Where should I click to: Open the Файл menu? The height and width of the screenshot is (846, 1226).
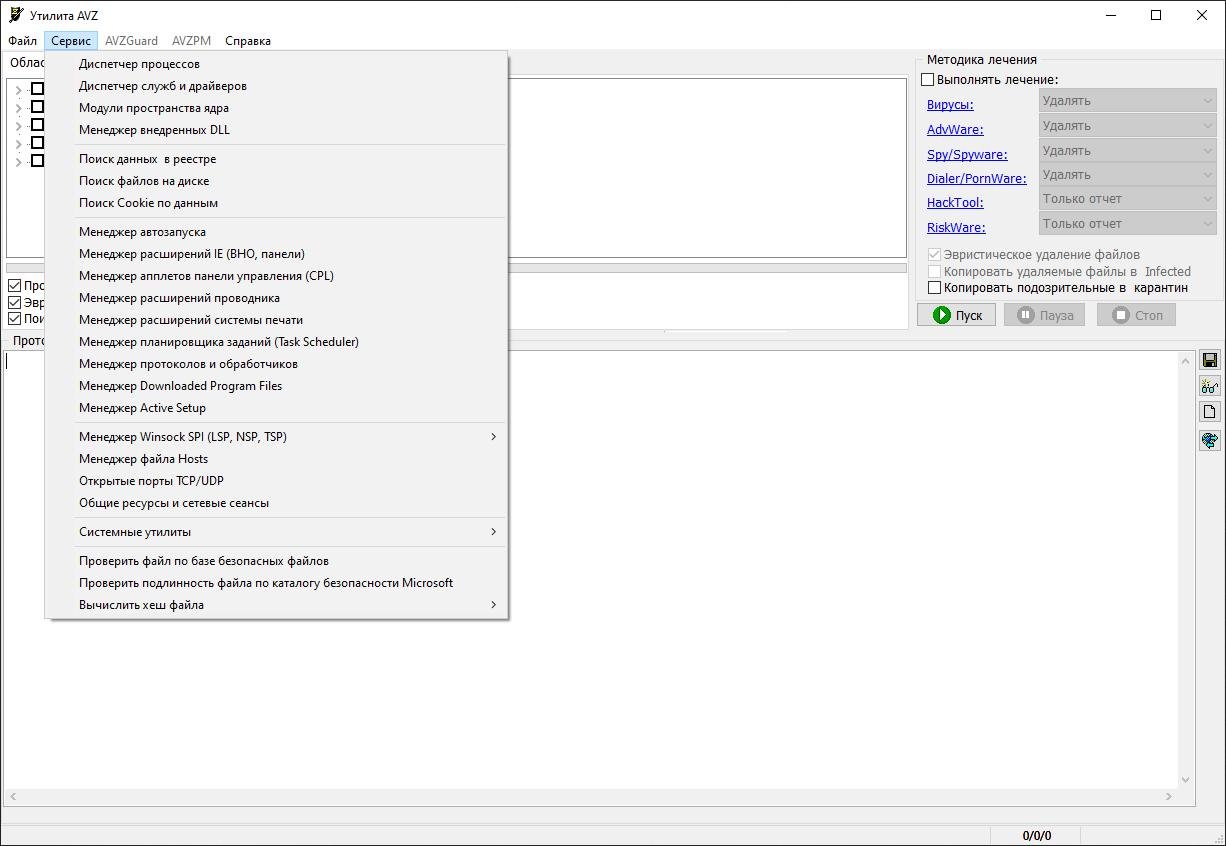(x=22, y=41)
